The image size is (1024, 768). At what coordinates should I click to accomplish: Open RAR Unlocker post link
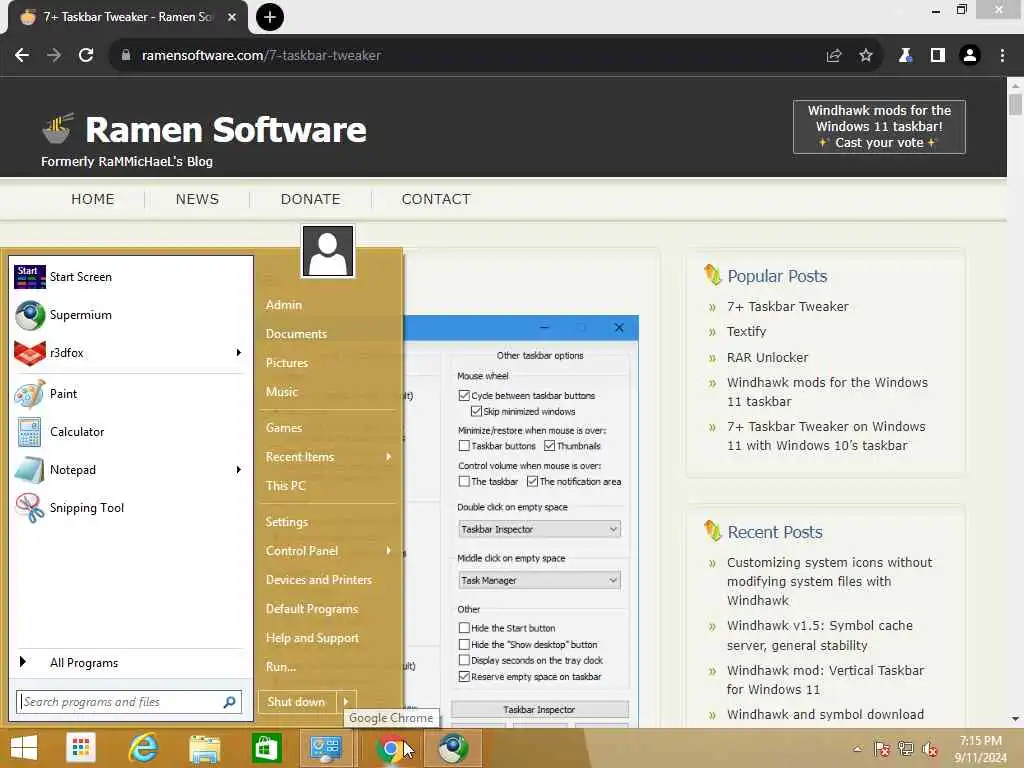click(x=767, y=357)
